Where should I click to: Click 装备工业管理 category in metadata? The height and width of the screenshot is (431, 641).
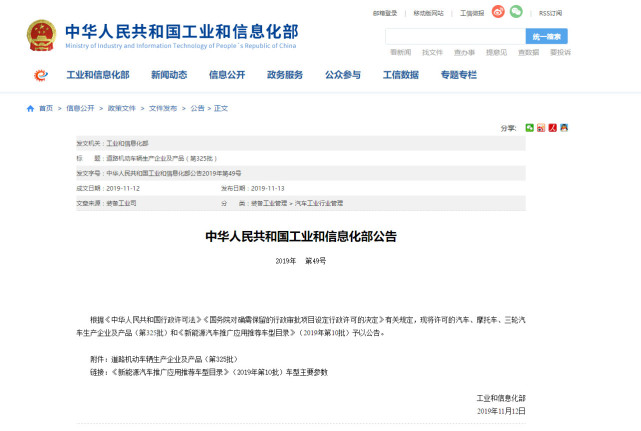pos(269,203)
